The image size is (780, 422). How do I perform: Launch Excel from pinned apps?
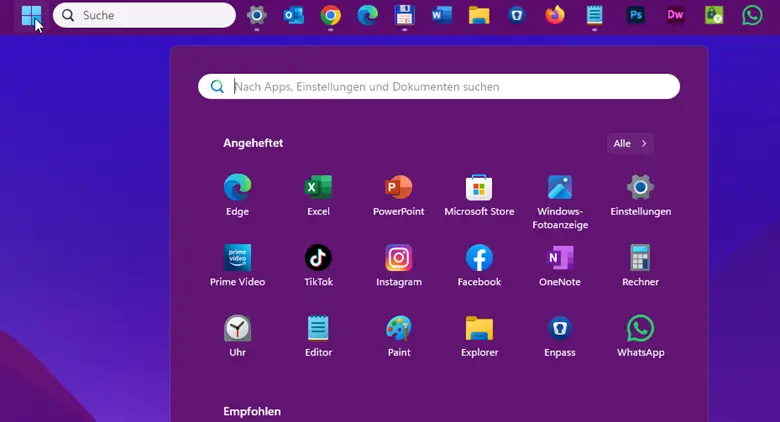pyautogui.click(x=318, y=195)
